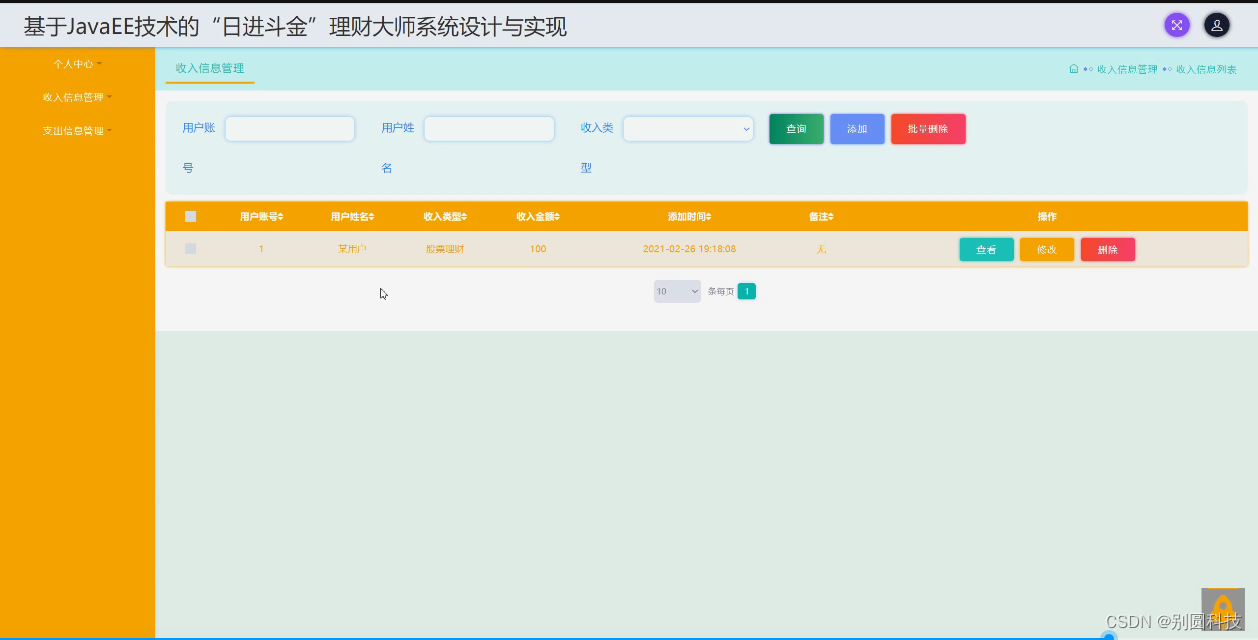
Task: Toggle fullscreen with the purple expand icon
Action: point(1177,25)
